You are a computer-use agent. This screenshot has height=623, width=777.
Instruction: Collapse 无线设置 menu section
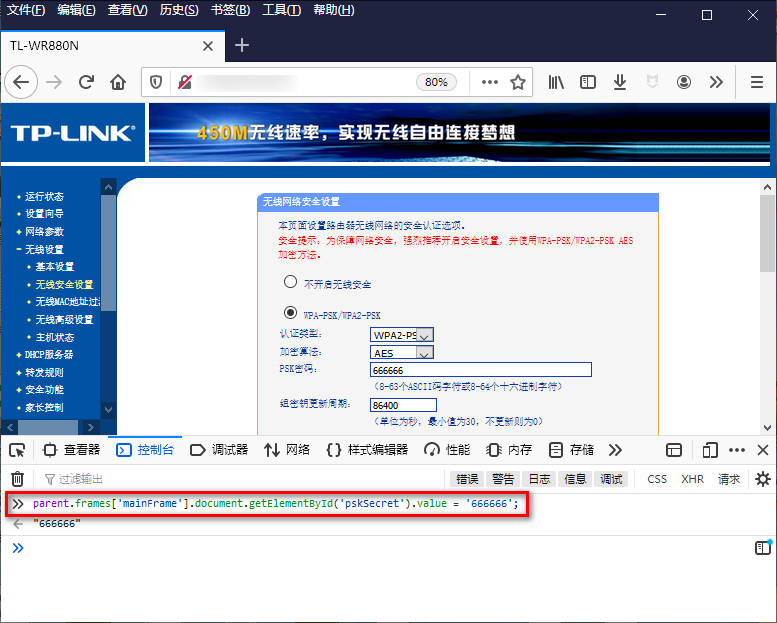click(x=44, y=249)
